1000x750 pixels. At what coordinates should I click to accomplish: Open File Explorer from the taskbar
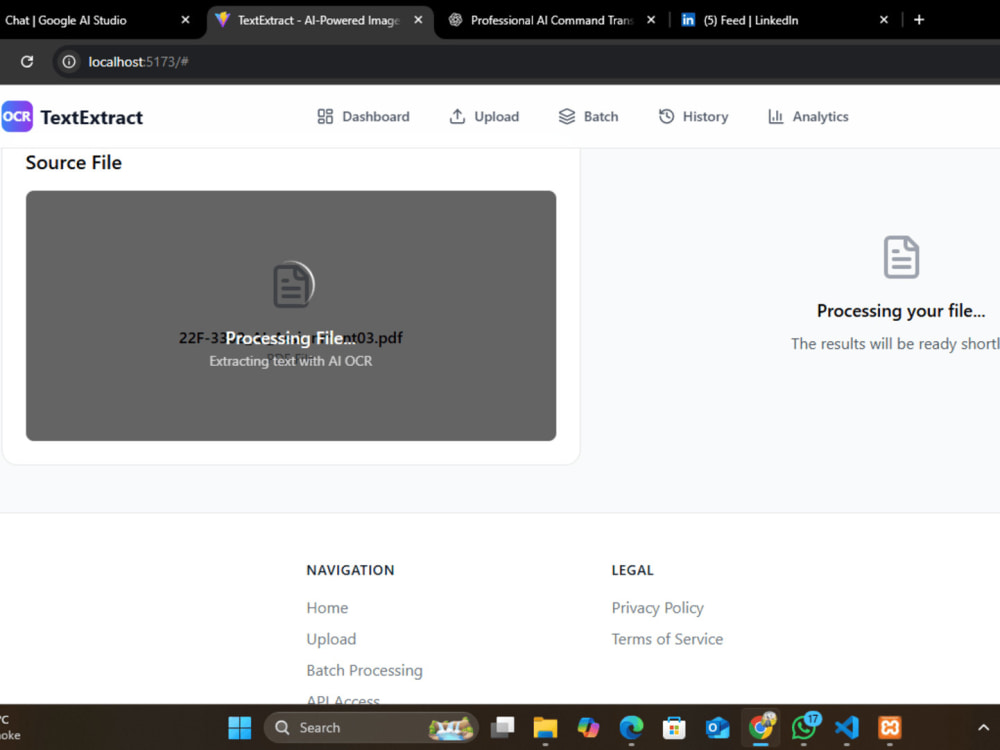(545, 728)
